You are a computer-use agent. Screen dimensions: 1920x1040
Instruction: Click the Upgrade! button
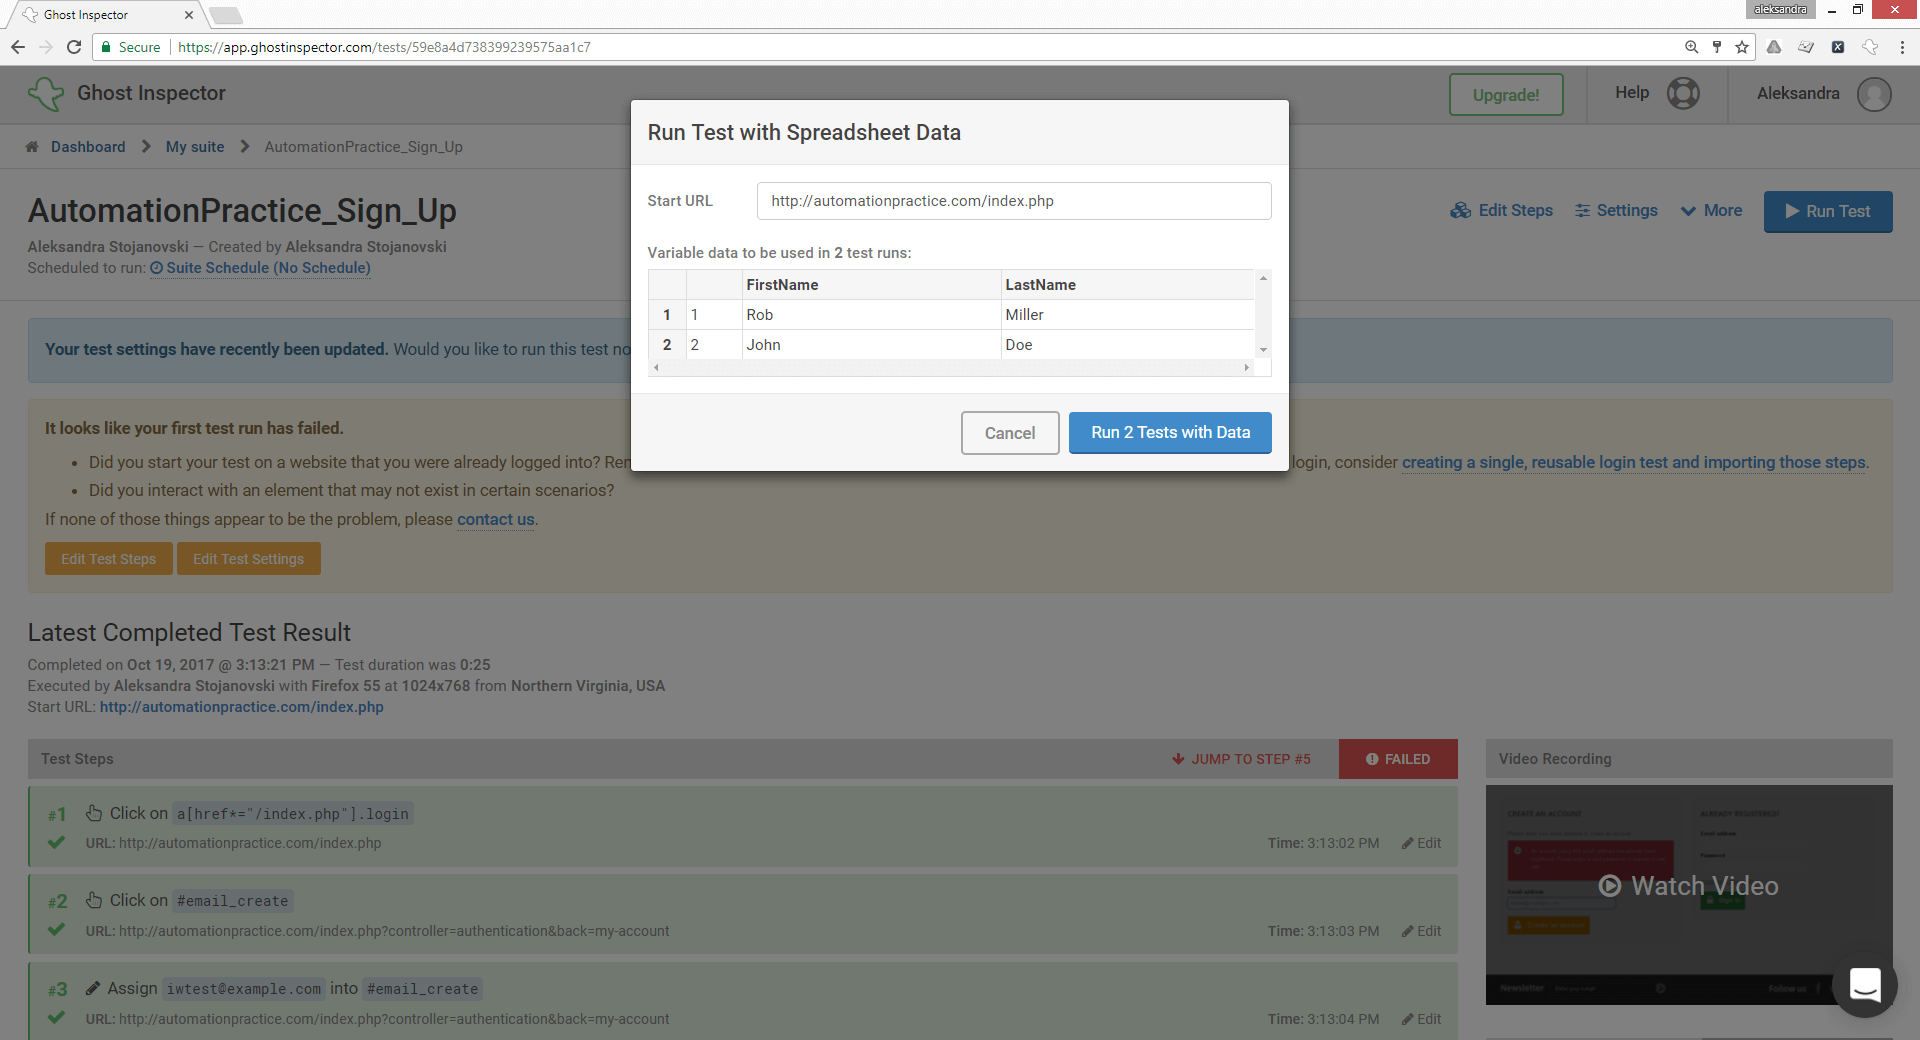tap(1506, 95)
